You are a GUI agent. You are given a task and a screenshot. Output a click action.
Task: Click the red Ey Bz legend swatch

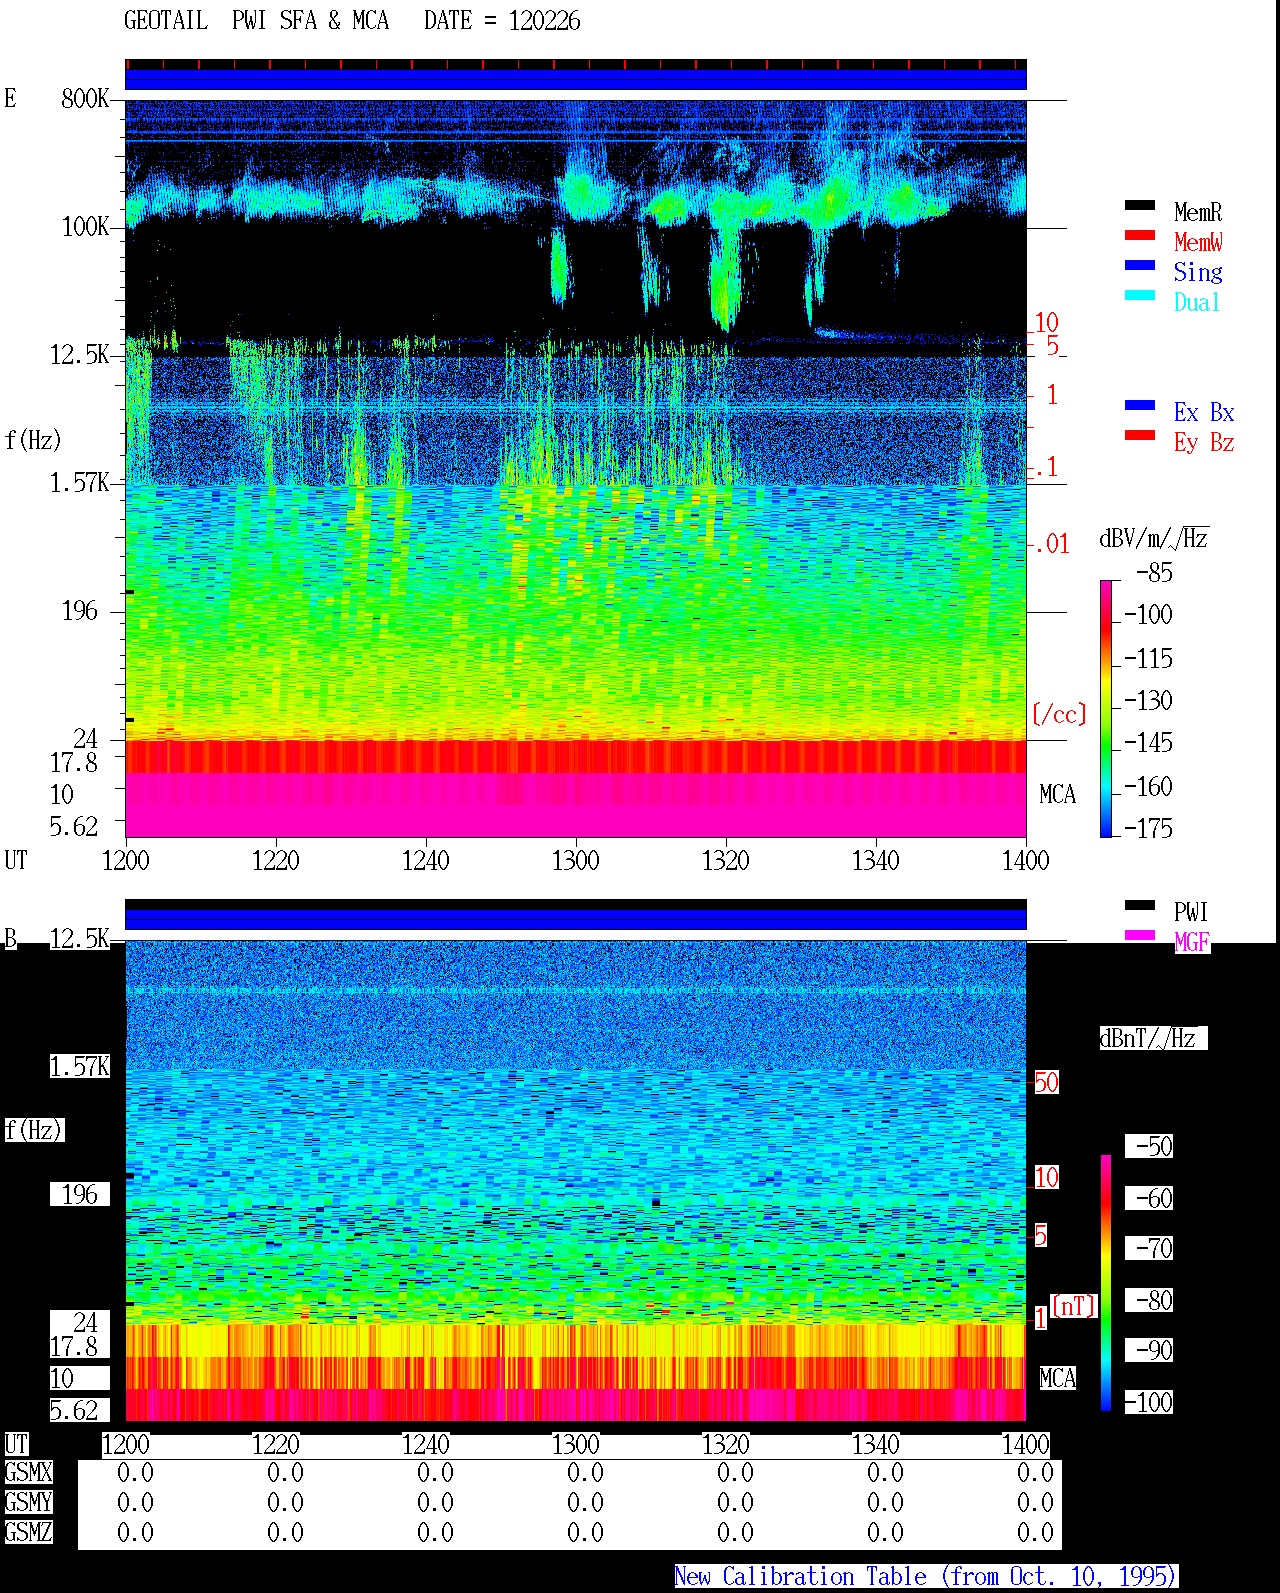[1139, 435]
